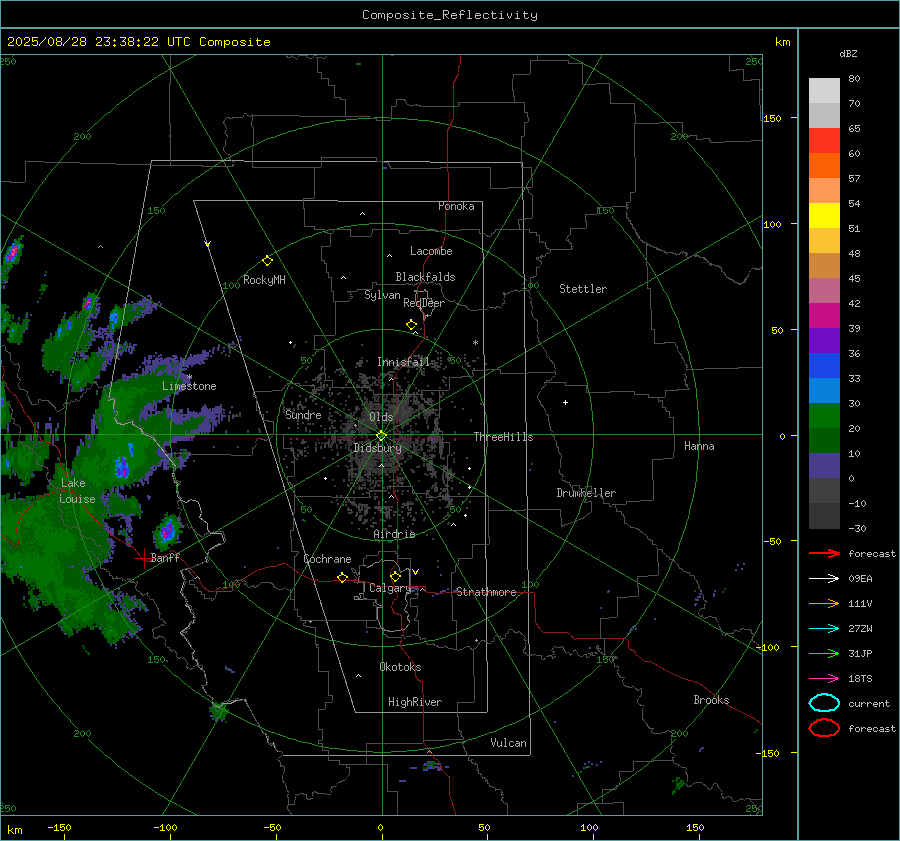
Task: Click the Okotoks map label
Action: click(400, 667)
